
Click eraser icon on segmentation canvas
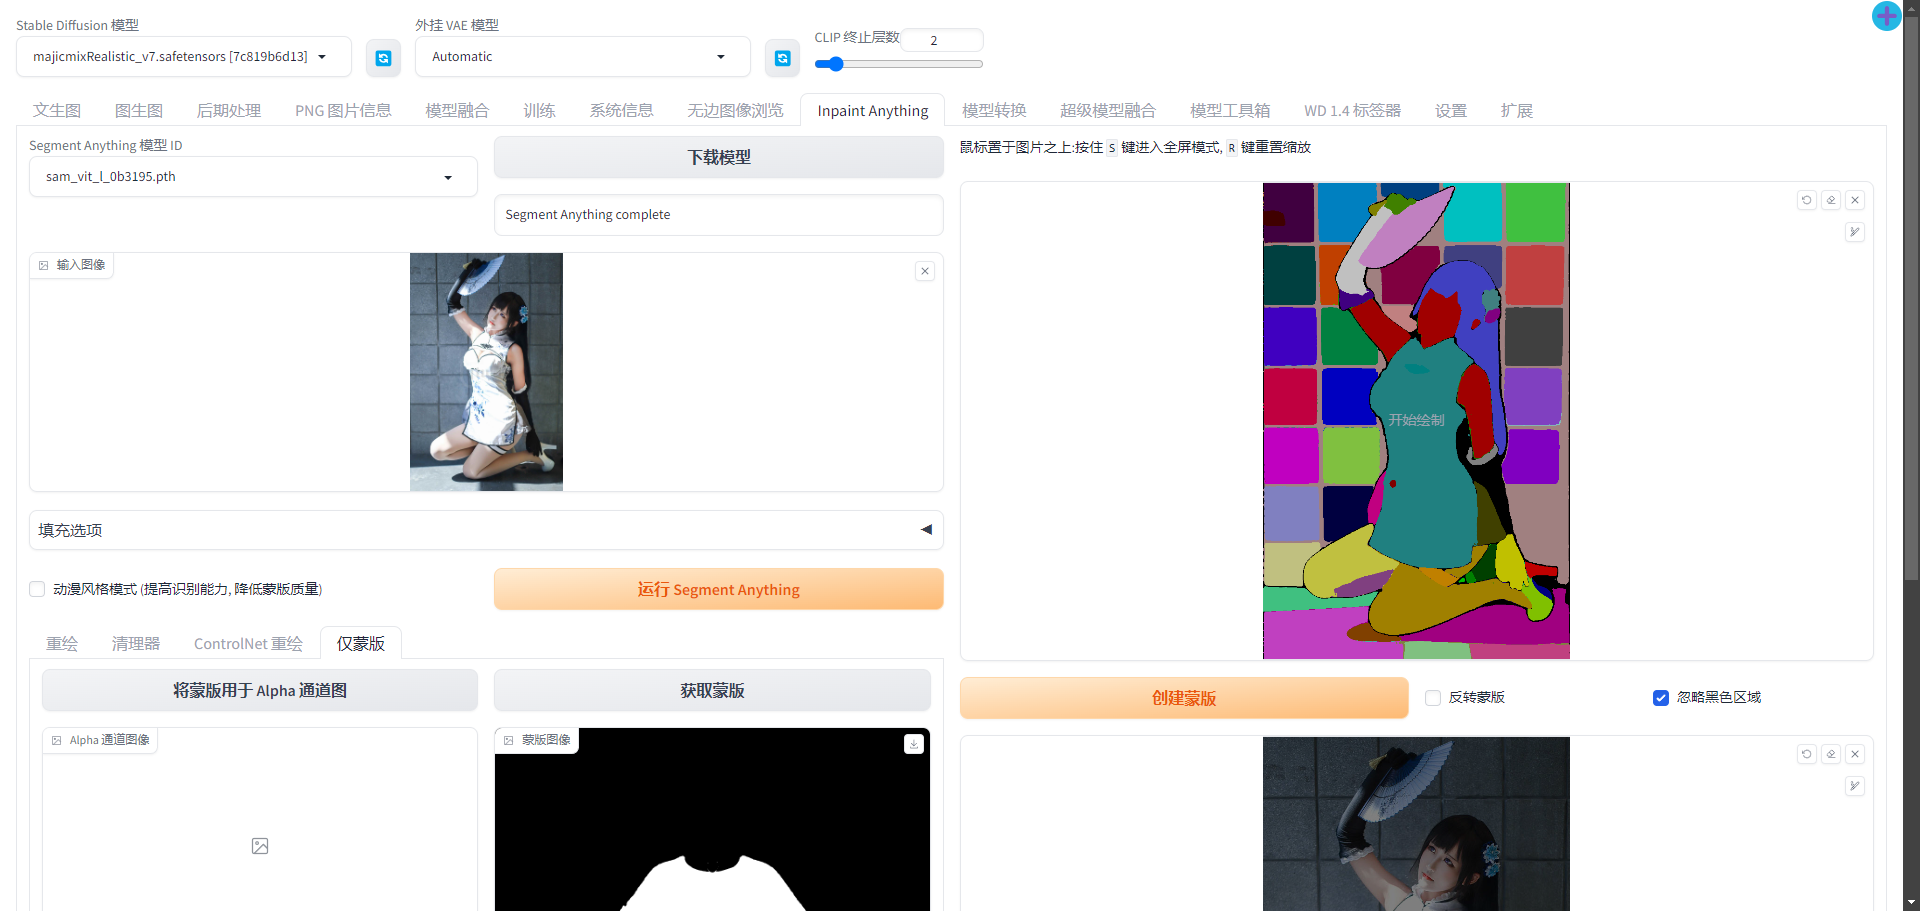coord(1830,200)
